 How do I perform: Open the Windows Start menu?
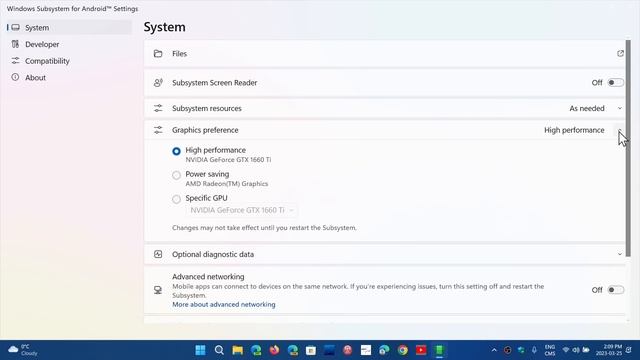click(x=200, y=350)
